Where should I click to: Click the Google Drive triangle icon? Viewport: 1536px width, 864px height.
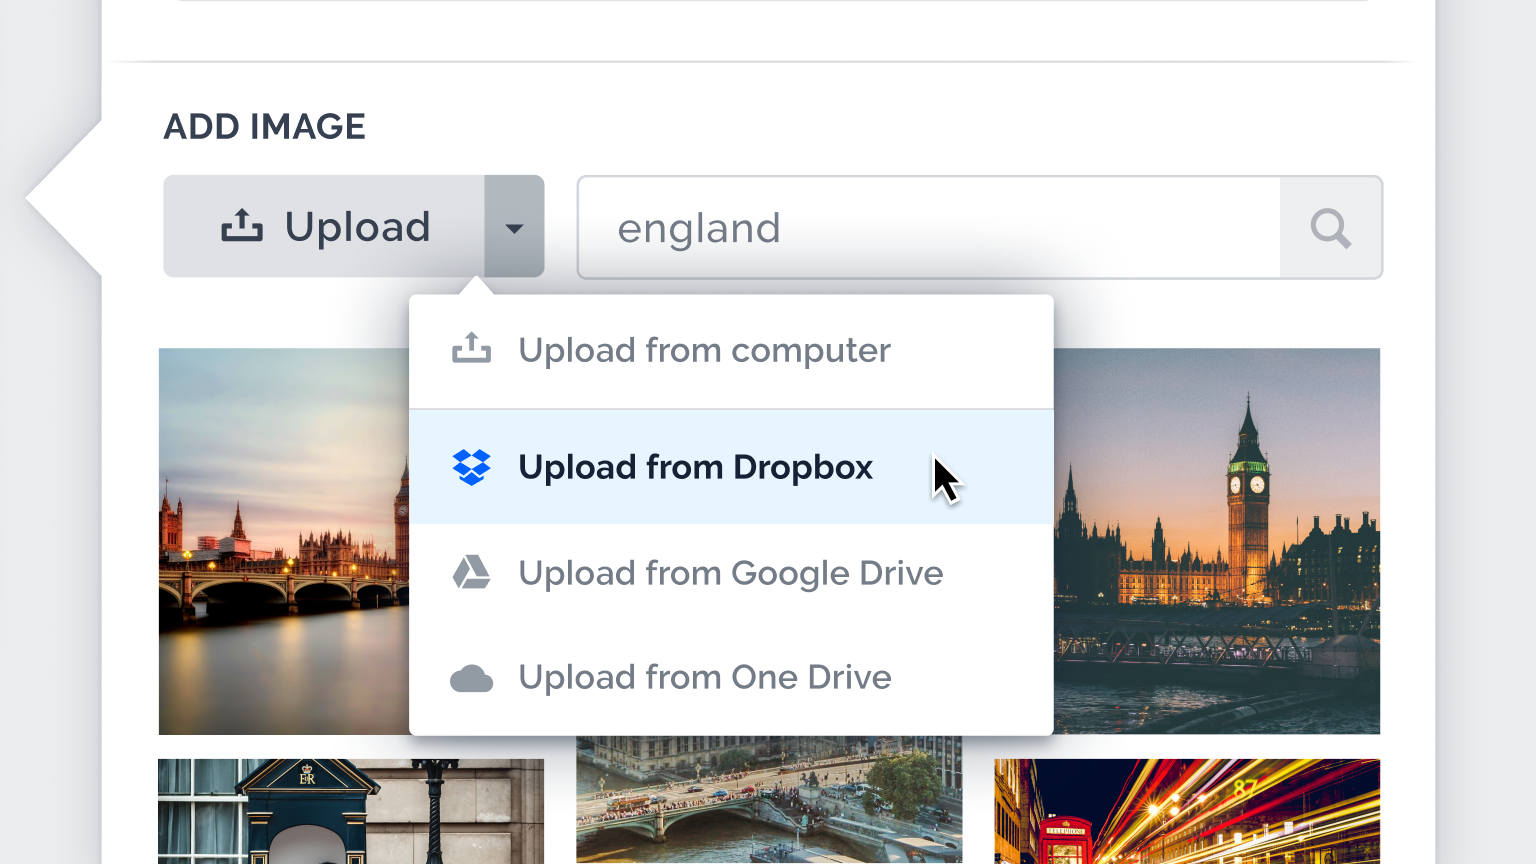(471, 573)
